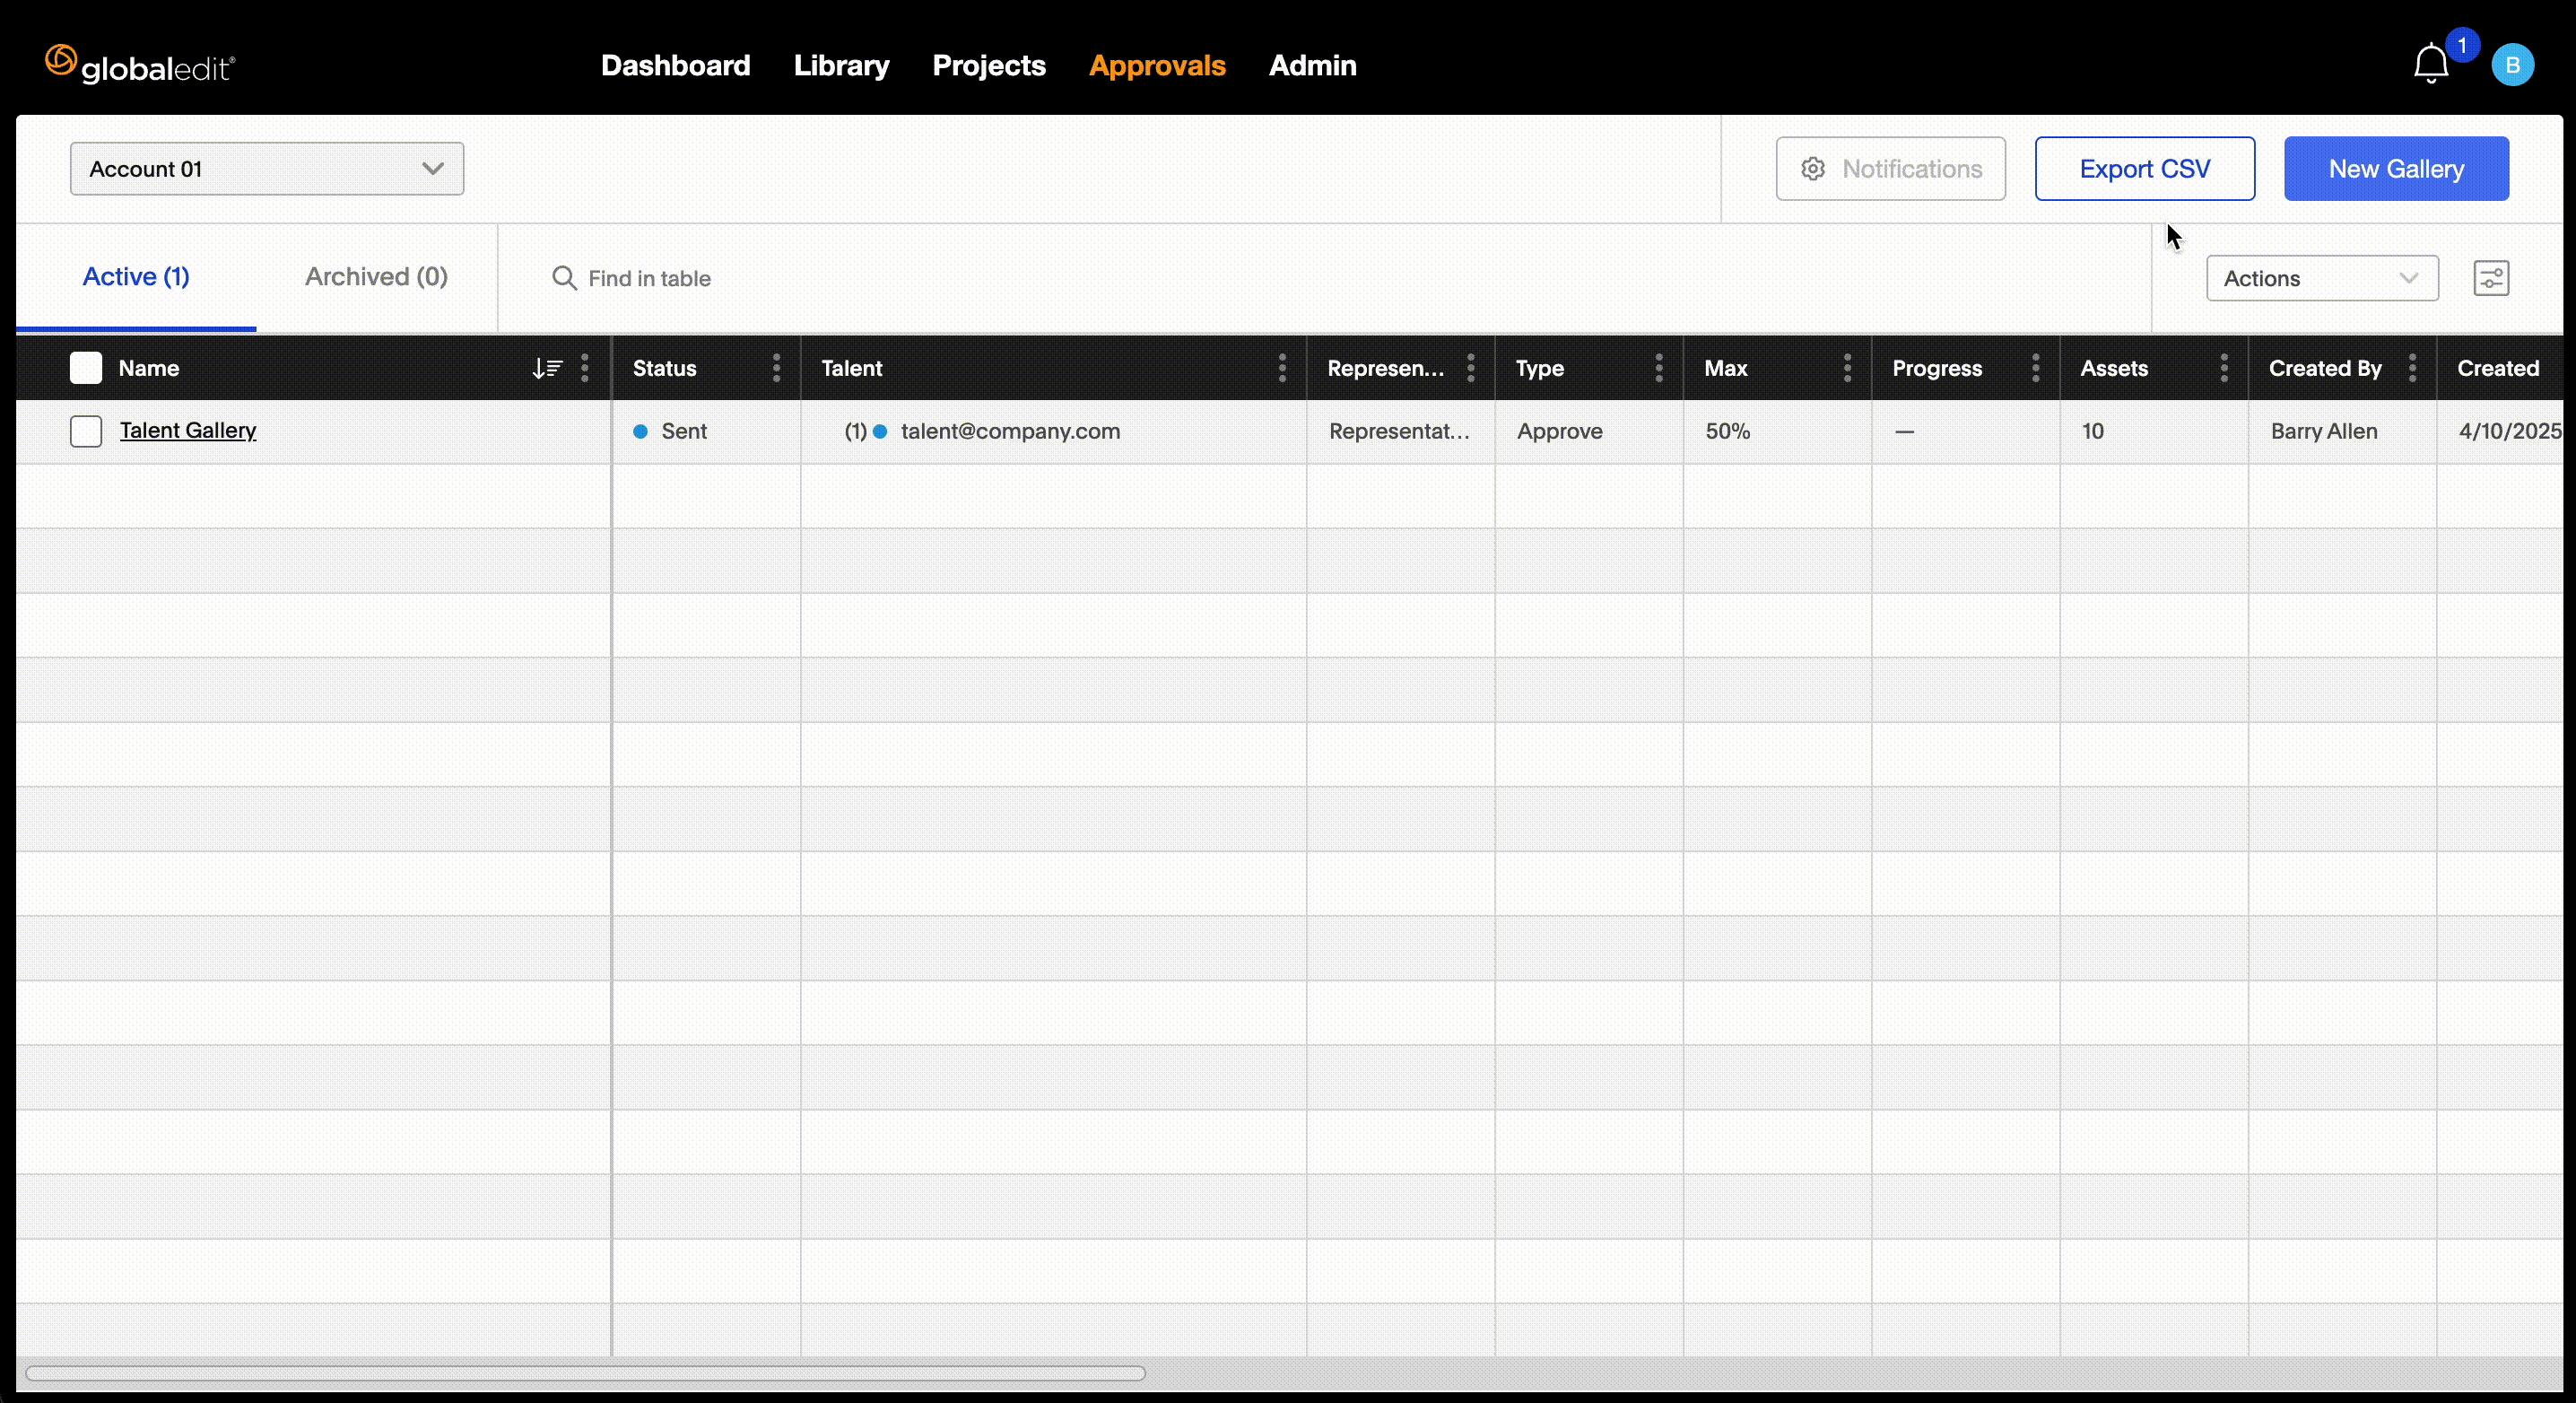Click the table column settings icon
2576x1403 pixels.
click(x=2491, y=278)
